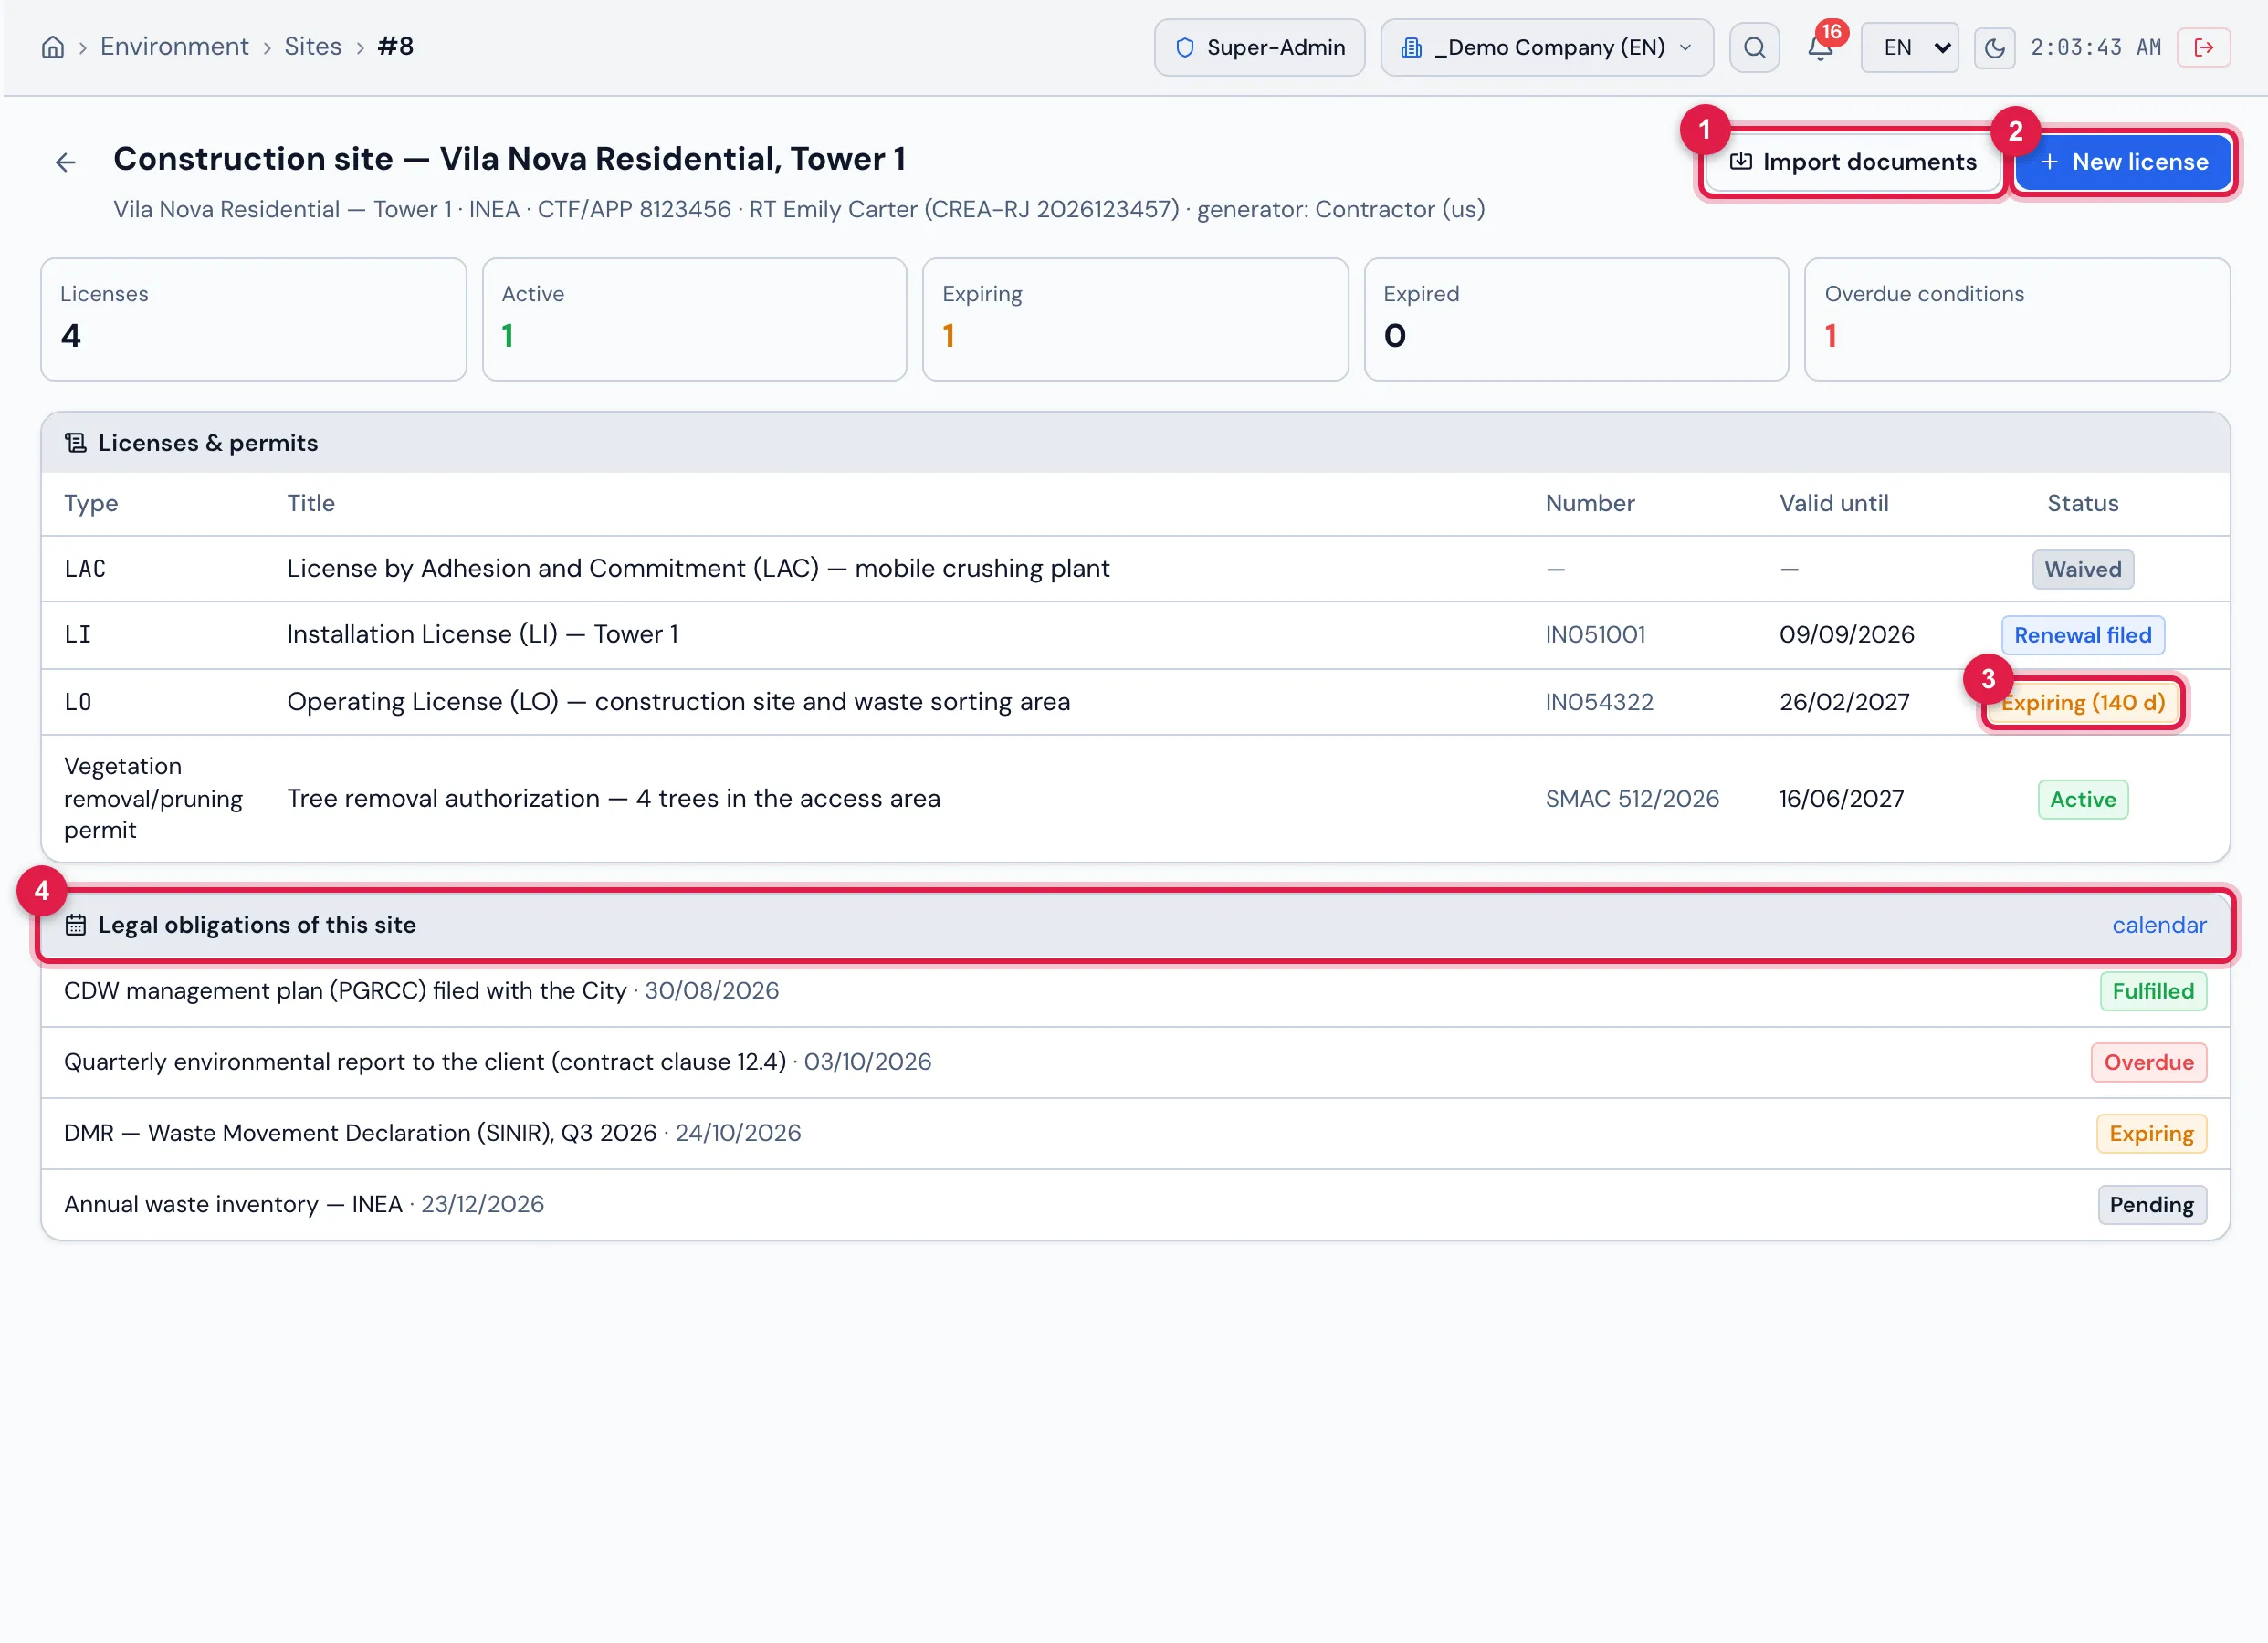The image size is (2268, 1643).
Task: Select Operating License (LO) row title
Action: click(678, 702)
